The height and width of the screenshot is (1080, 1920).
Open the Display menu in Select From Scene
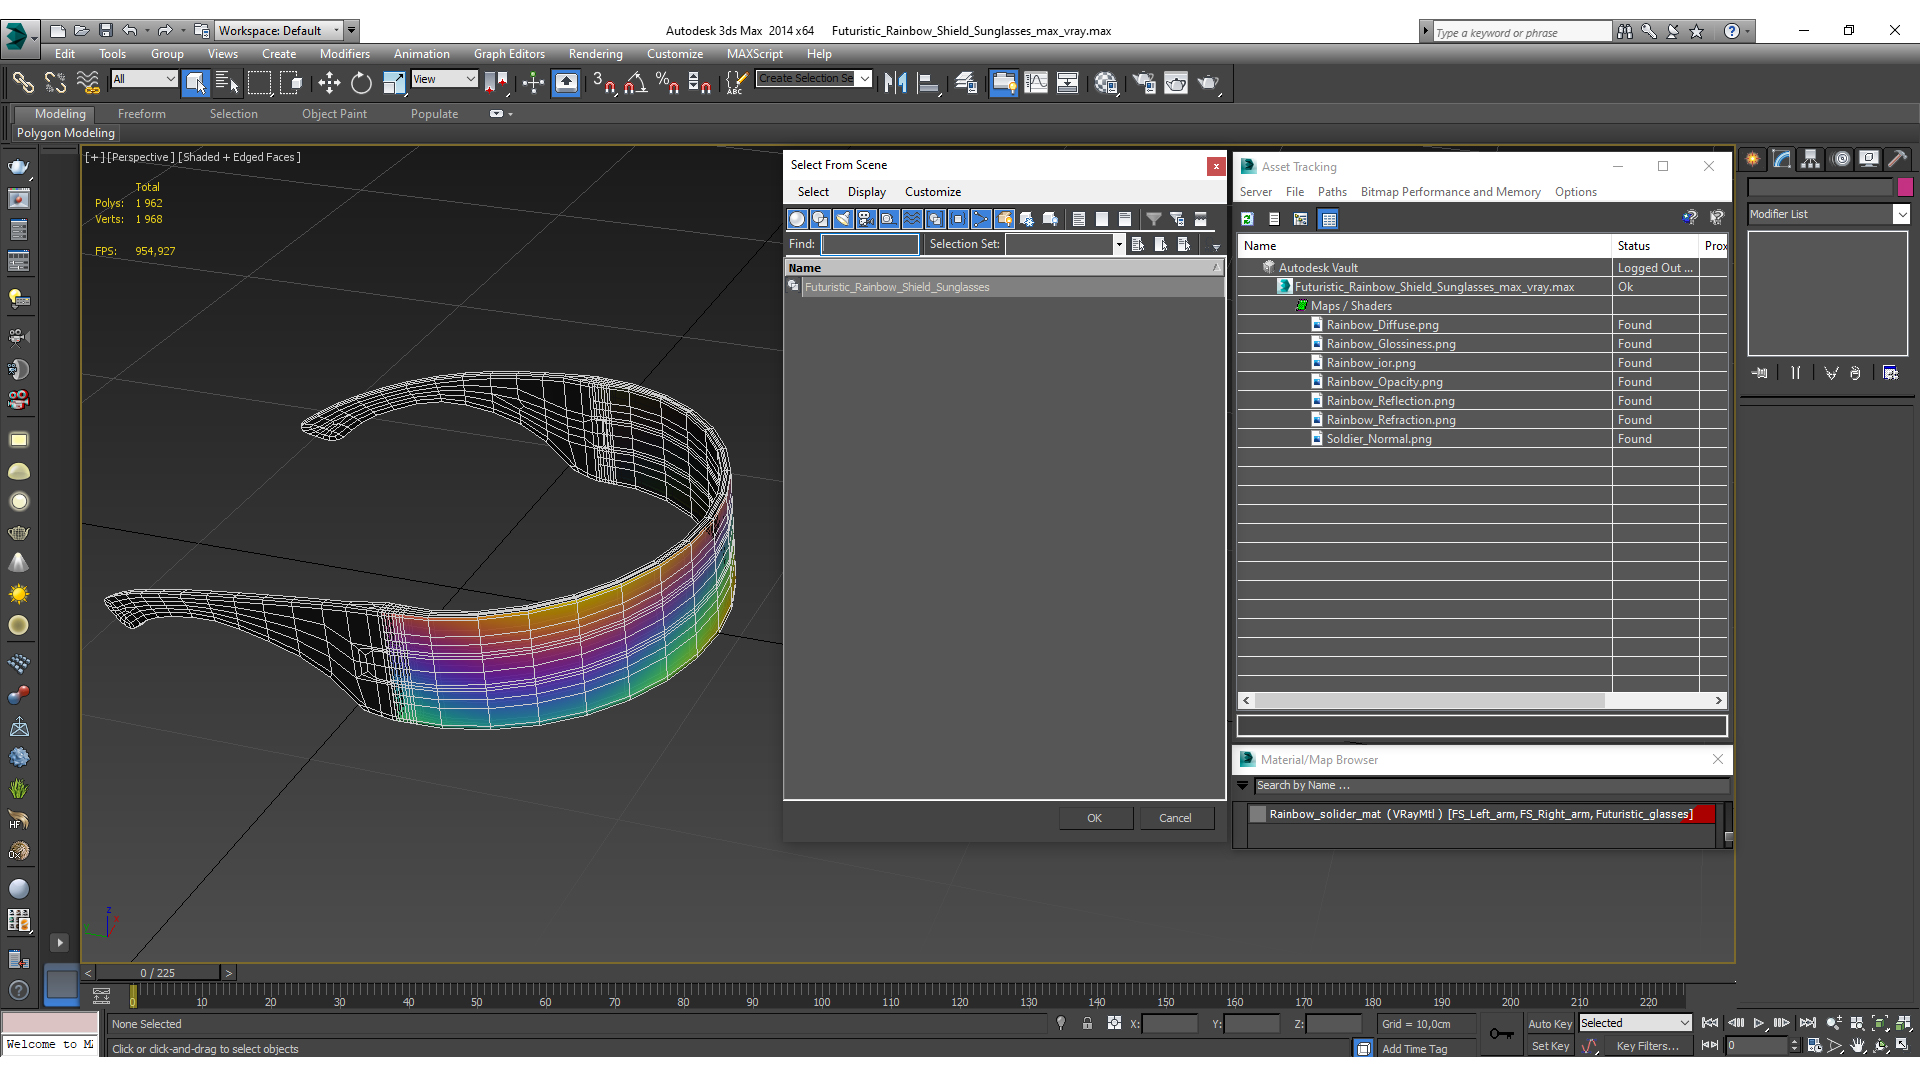click(x=866, y=192)
